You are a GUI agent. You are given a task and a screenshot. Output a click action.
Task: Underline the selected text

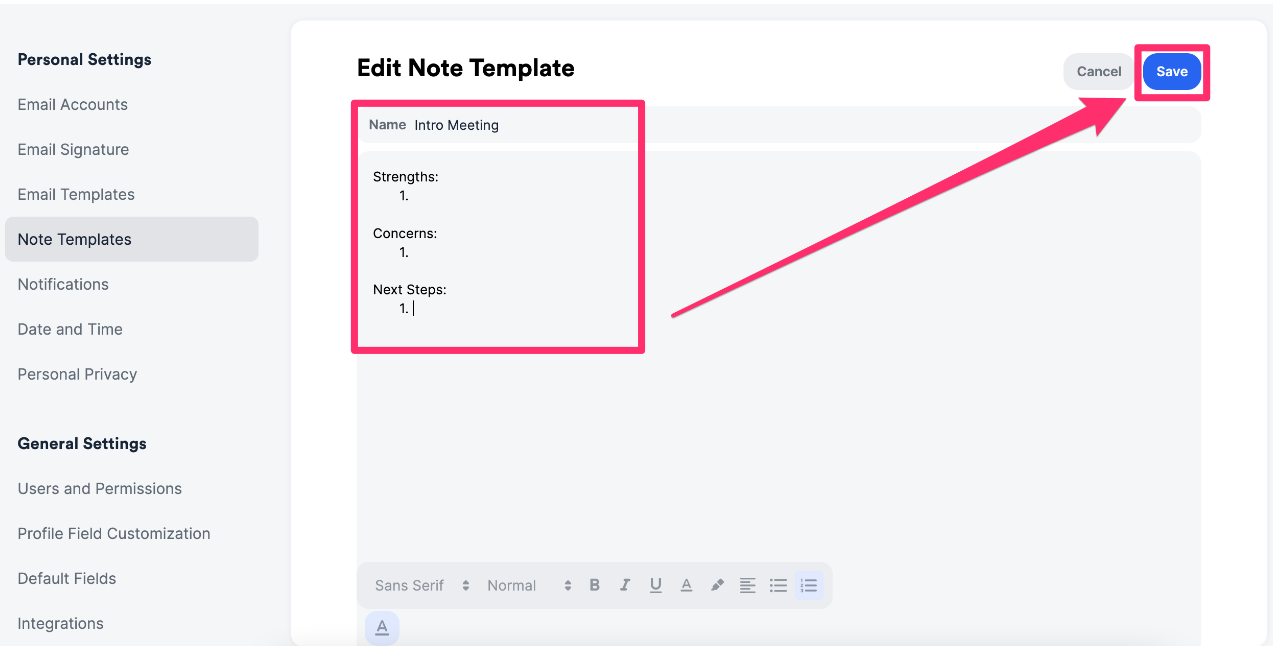pos(655,585)
